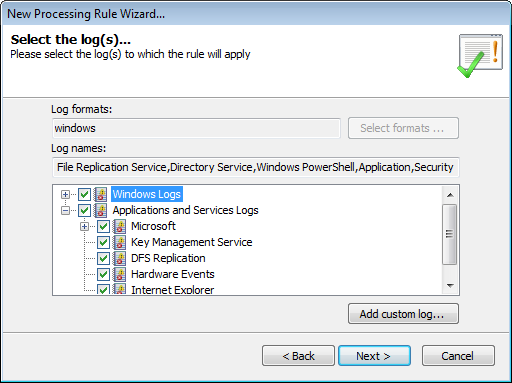Proceed with the Next button
This screenshot has height=383, width=512.
coord(374,356)
